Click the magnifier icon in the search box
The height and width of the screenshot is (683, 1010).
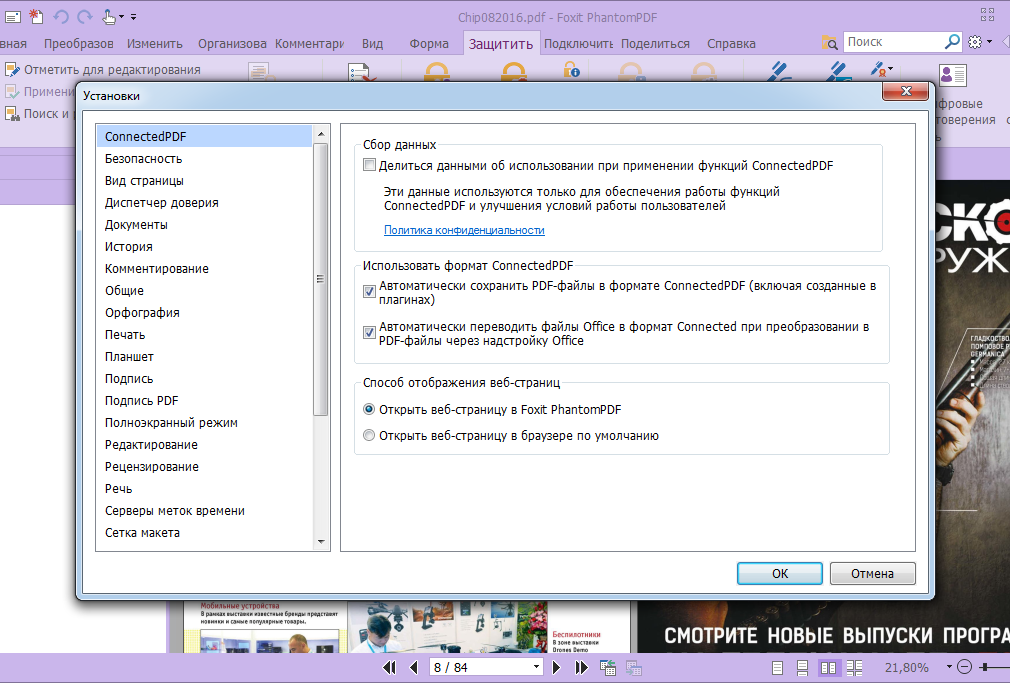tap(951, 42)
